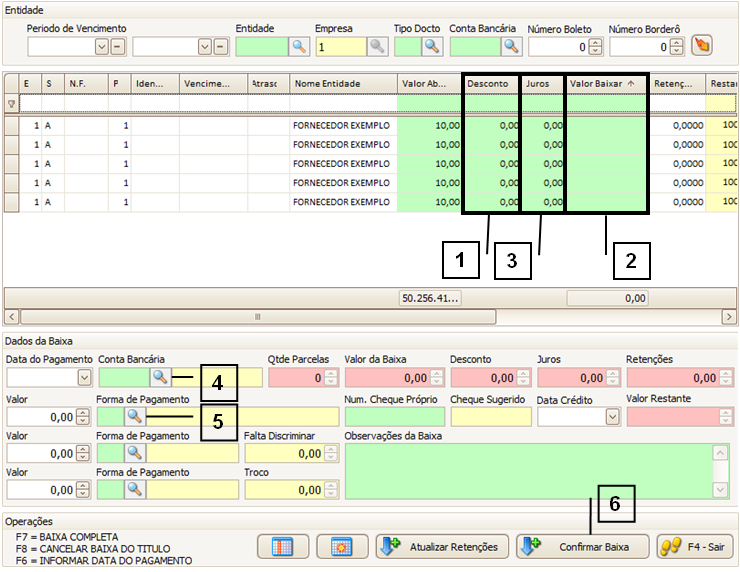Open Conta Bancária lookup in Dados da Baixa

(160, 377)
